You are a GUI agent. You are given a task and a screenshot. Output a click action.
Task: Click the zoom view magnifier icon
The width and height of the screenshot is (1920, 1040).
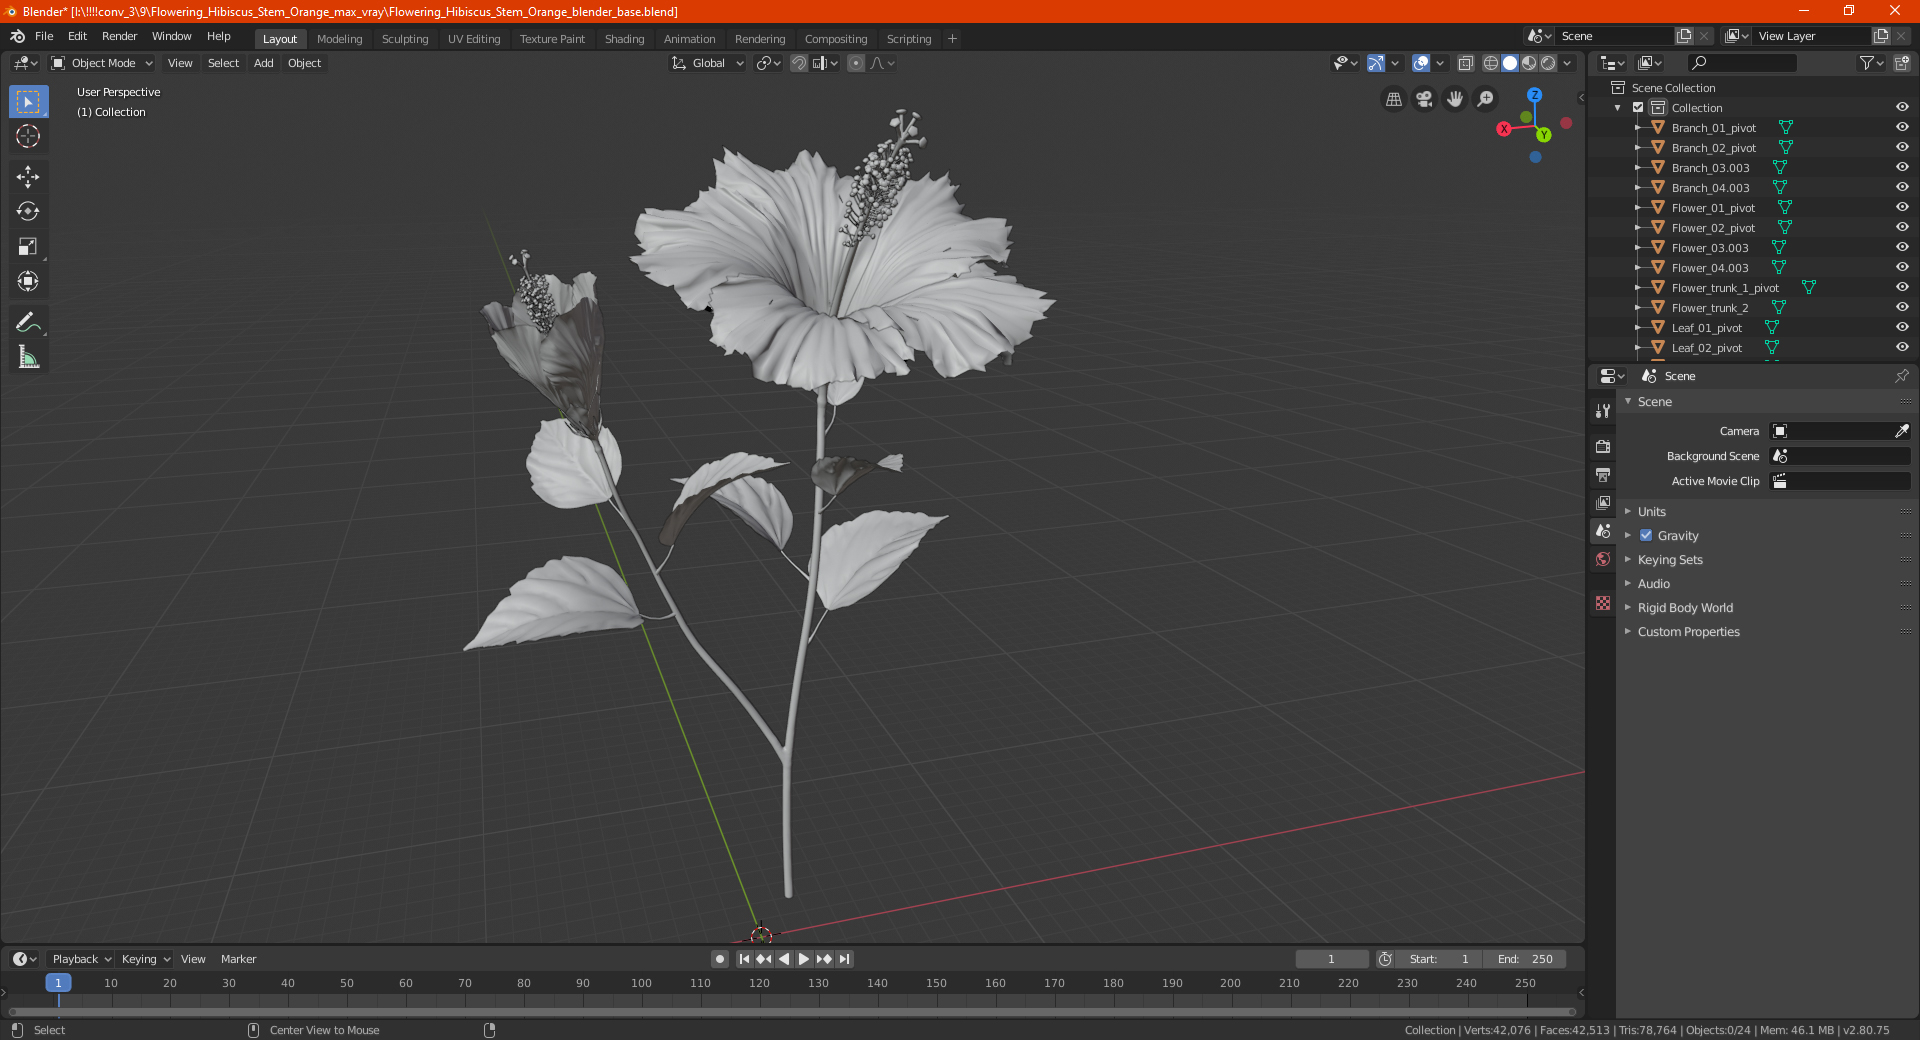[x=1486, y=99]
